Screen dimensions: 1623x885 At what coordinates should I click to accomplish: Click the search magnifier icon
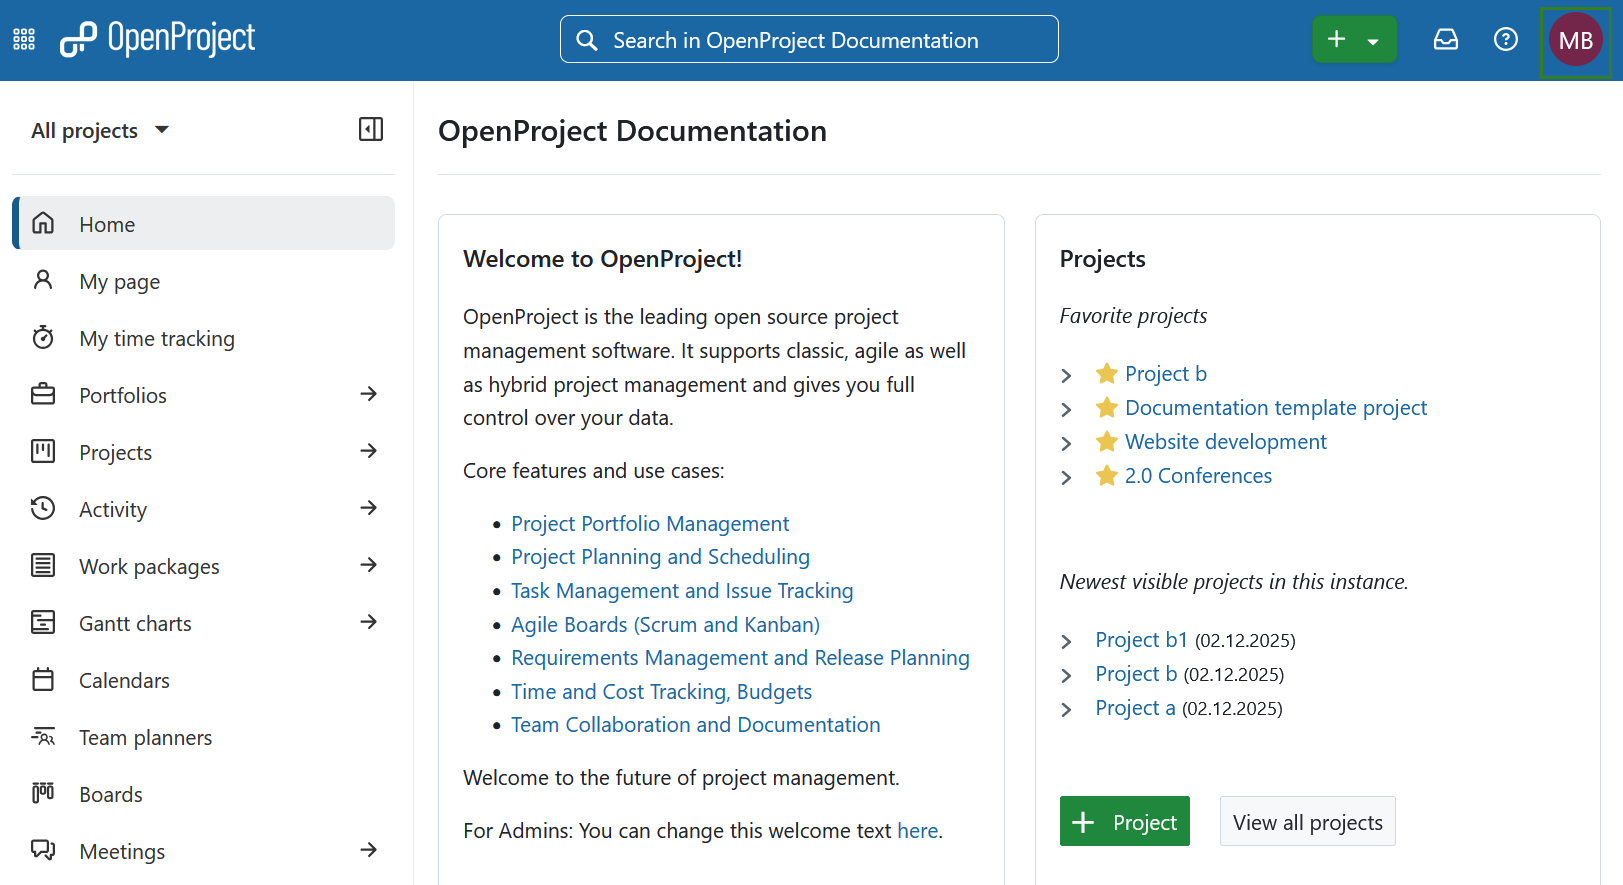(x=587, y=40)
